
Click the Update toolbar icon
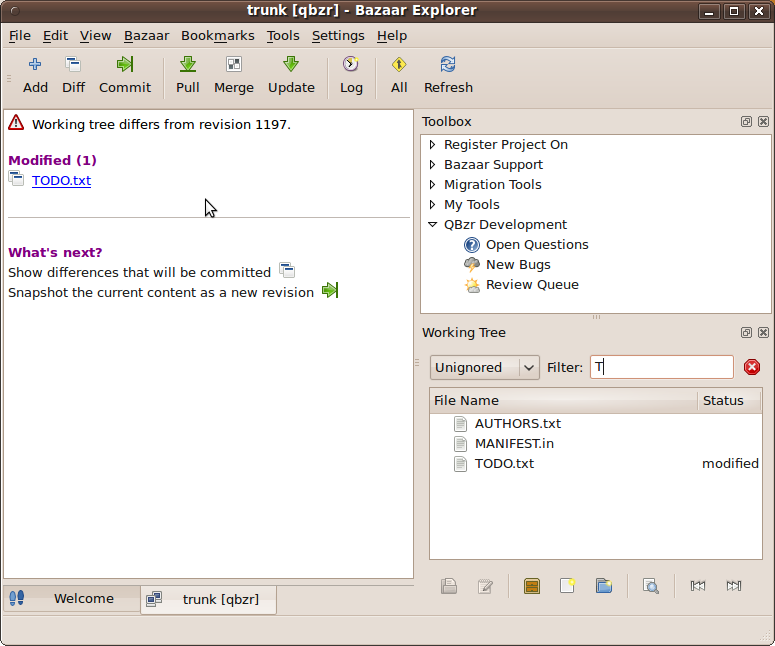(291, 66)
